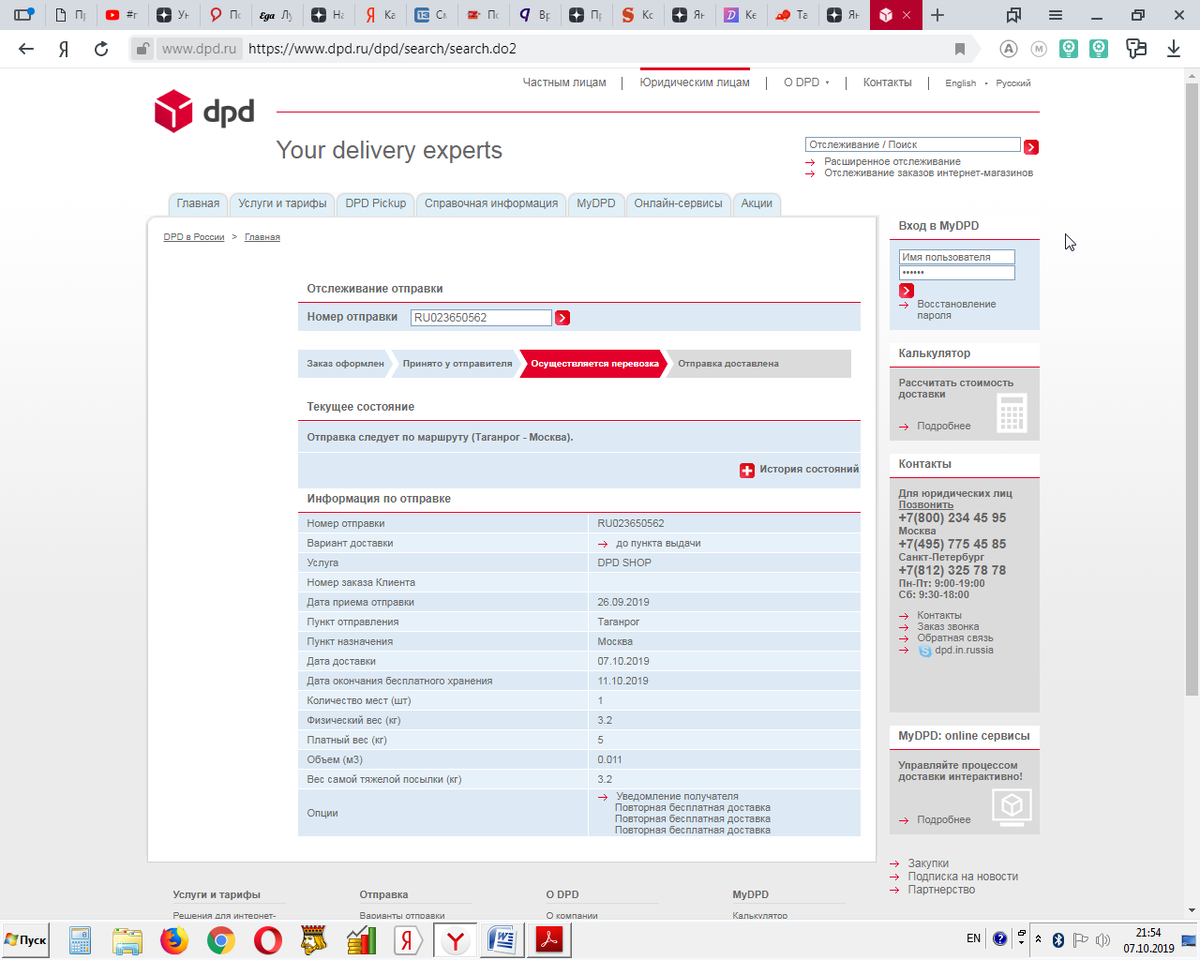Click the cube monitor image in MyDPD block

click(1012, 806)
